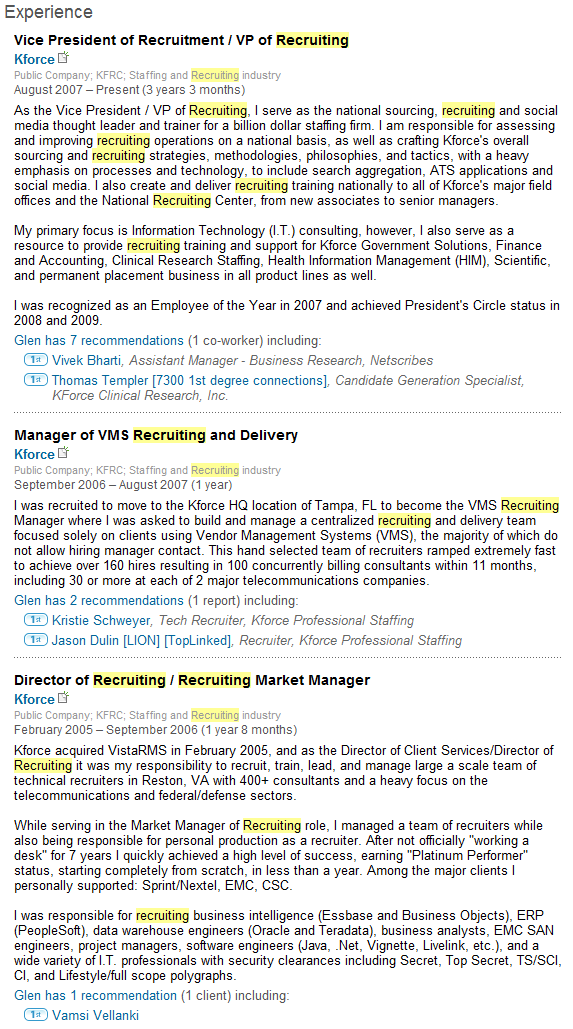Open the Kforce link under Director of Recruiting

34,699
